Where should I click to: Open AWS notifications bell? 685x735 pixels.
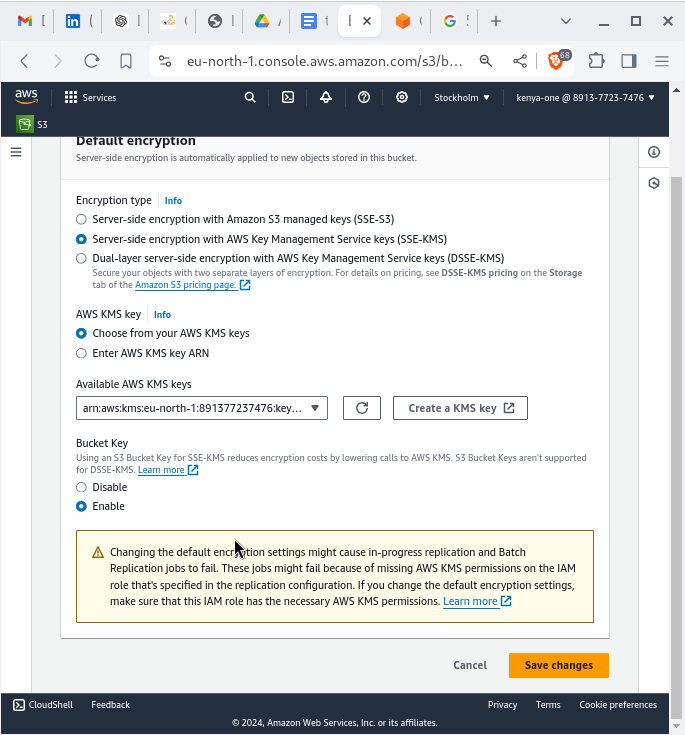tap(326, 98)
